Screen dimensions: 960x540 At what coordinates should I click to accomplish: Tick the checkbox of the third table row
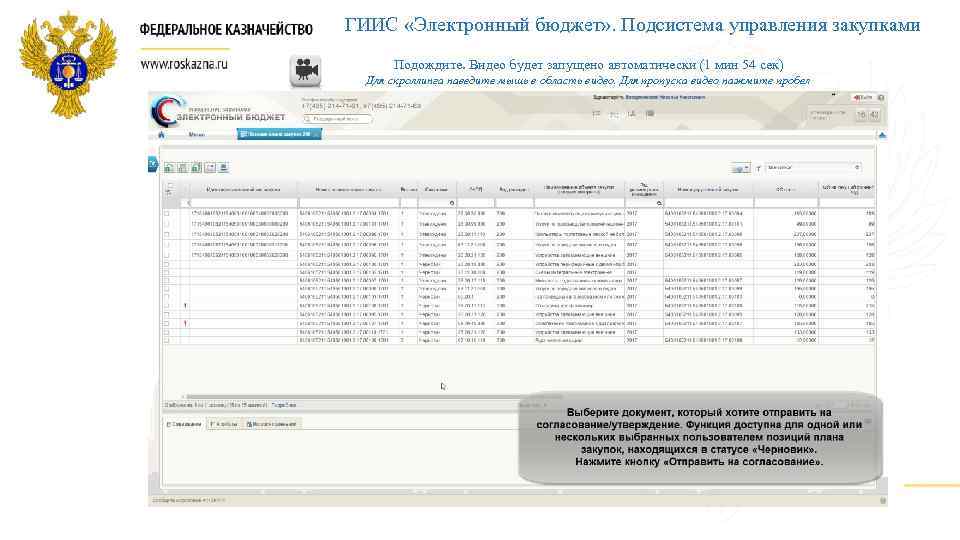click(x=167, y=234)
